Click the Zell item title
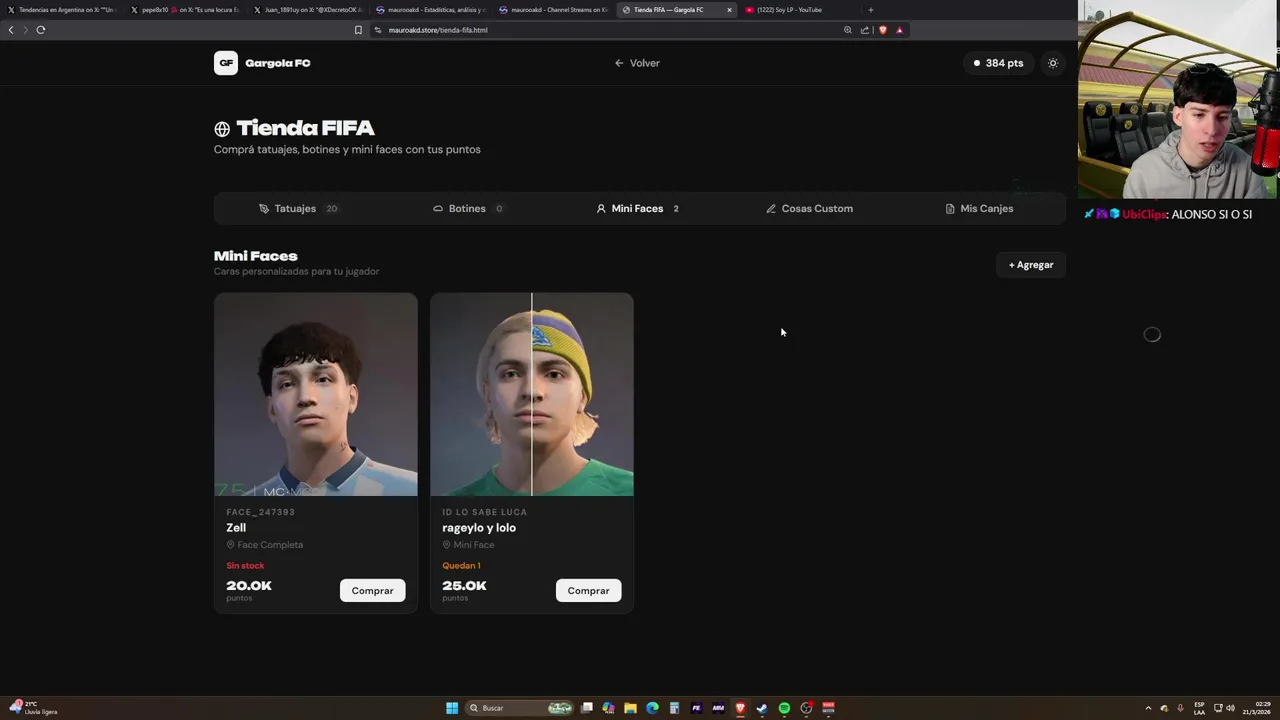The width and height of the screenshot is (1280, 720). [x=236, y=528]
